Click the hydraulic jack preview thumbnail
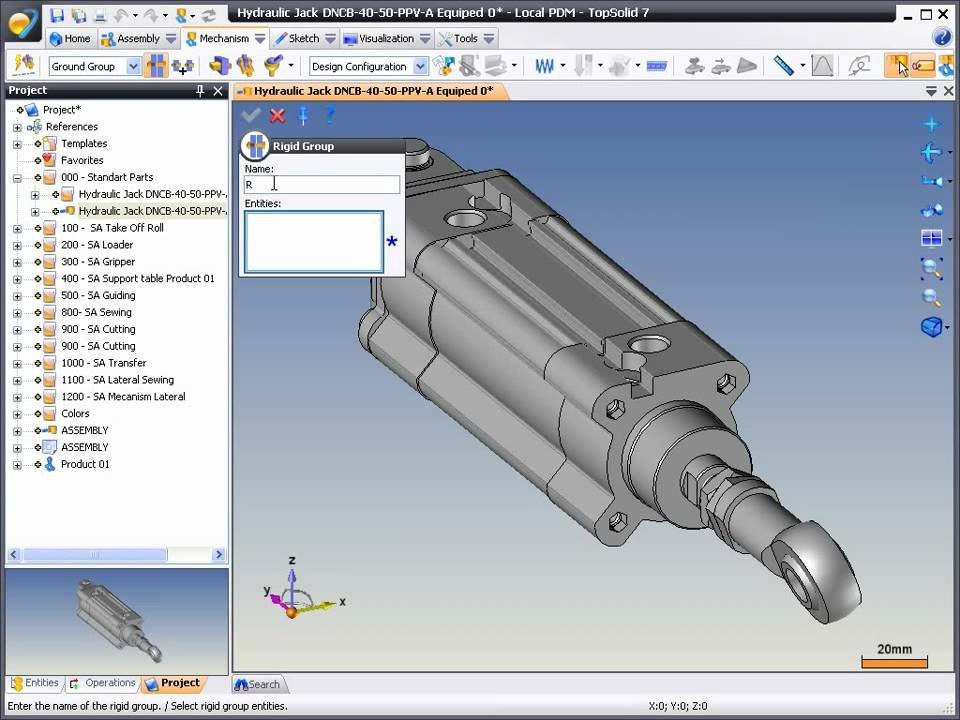 click(117, 621)
